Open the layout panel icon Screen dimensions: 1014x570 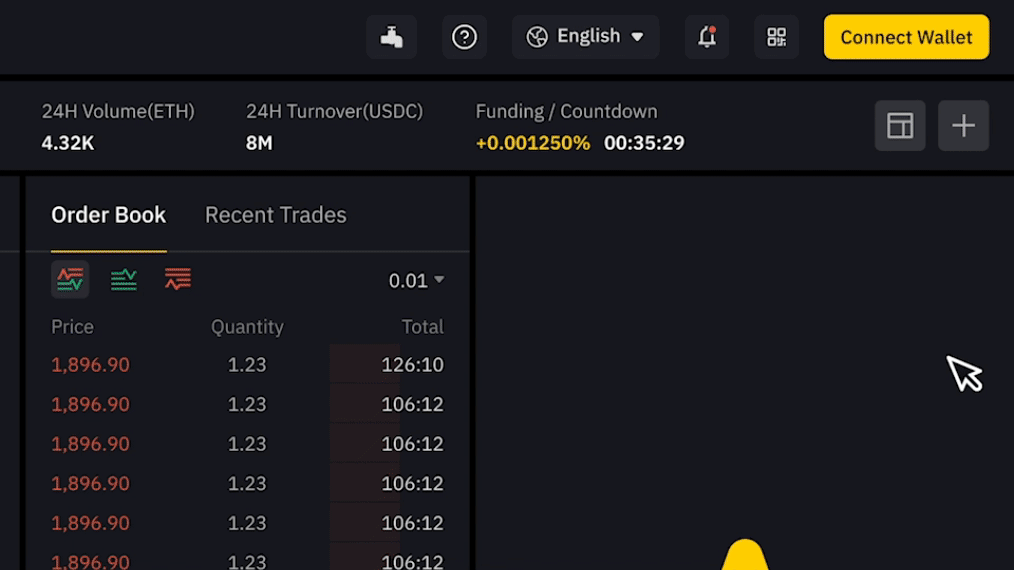coord(900,126)
